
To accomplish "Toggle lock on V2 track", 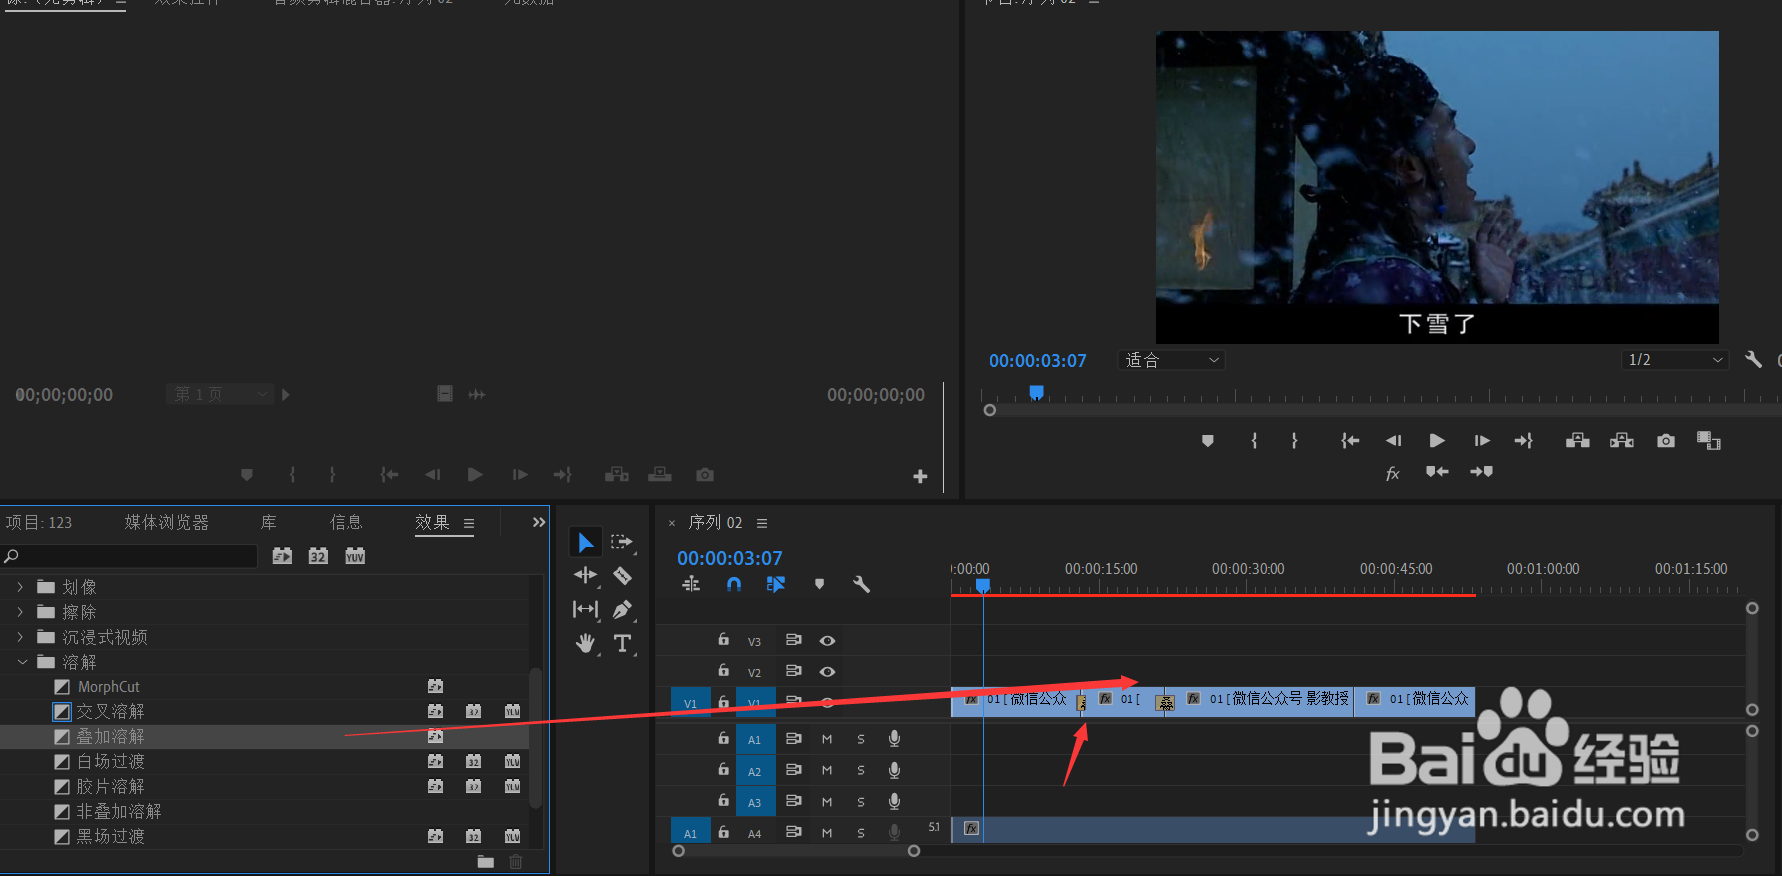I will click(x=723, y=670).
